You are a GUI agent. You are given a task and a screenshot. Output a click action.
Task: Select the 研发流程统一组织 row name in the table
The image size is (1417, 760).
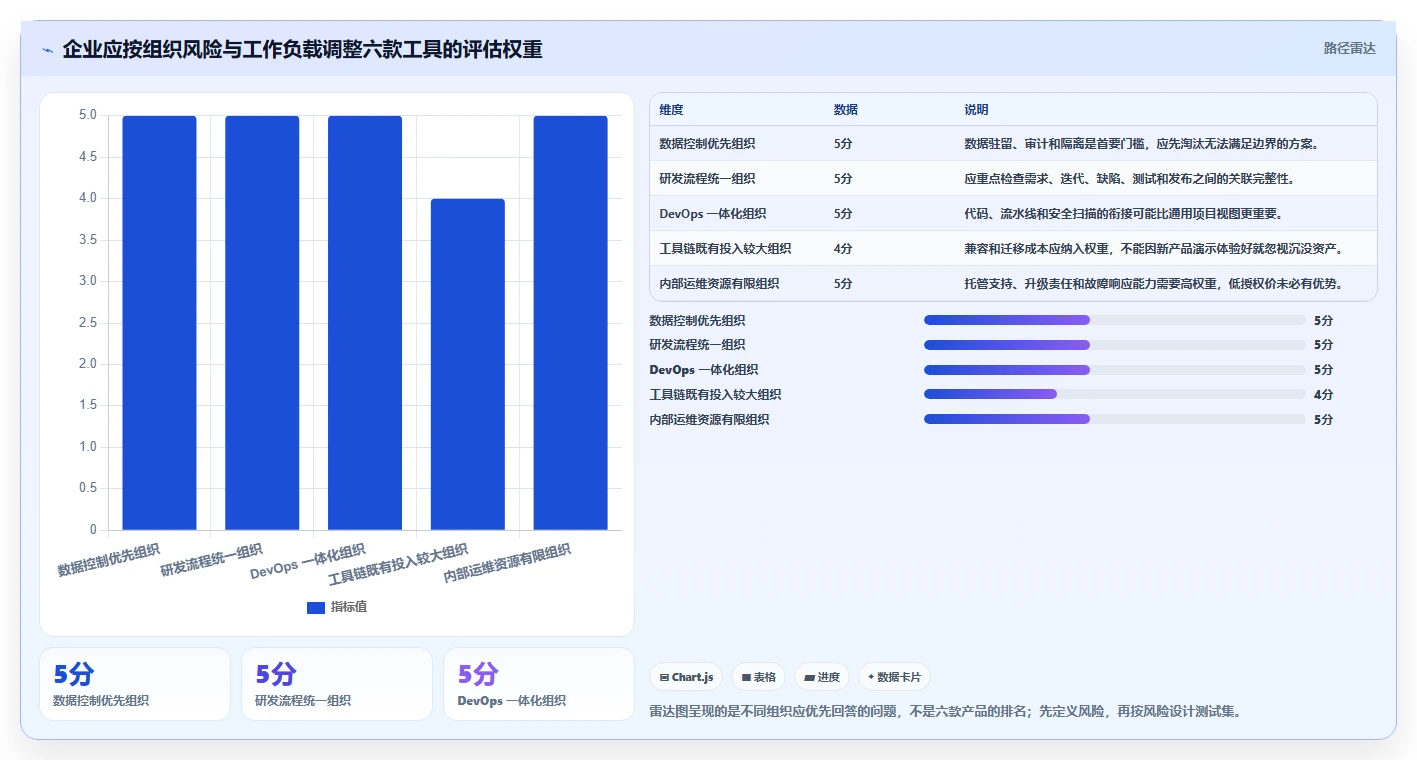click(x=707, y=179)
